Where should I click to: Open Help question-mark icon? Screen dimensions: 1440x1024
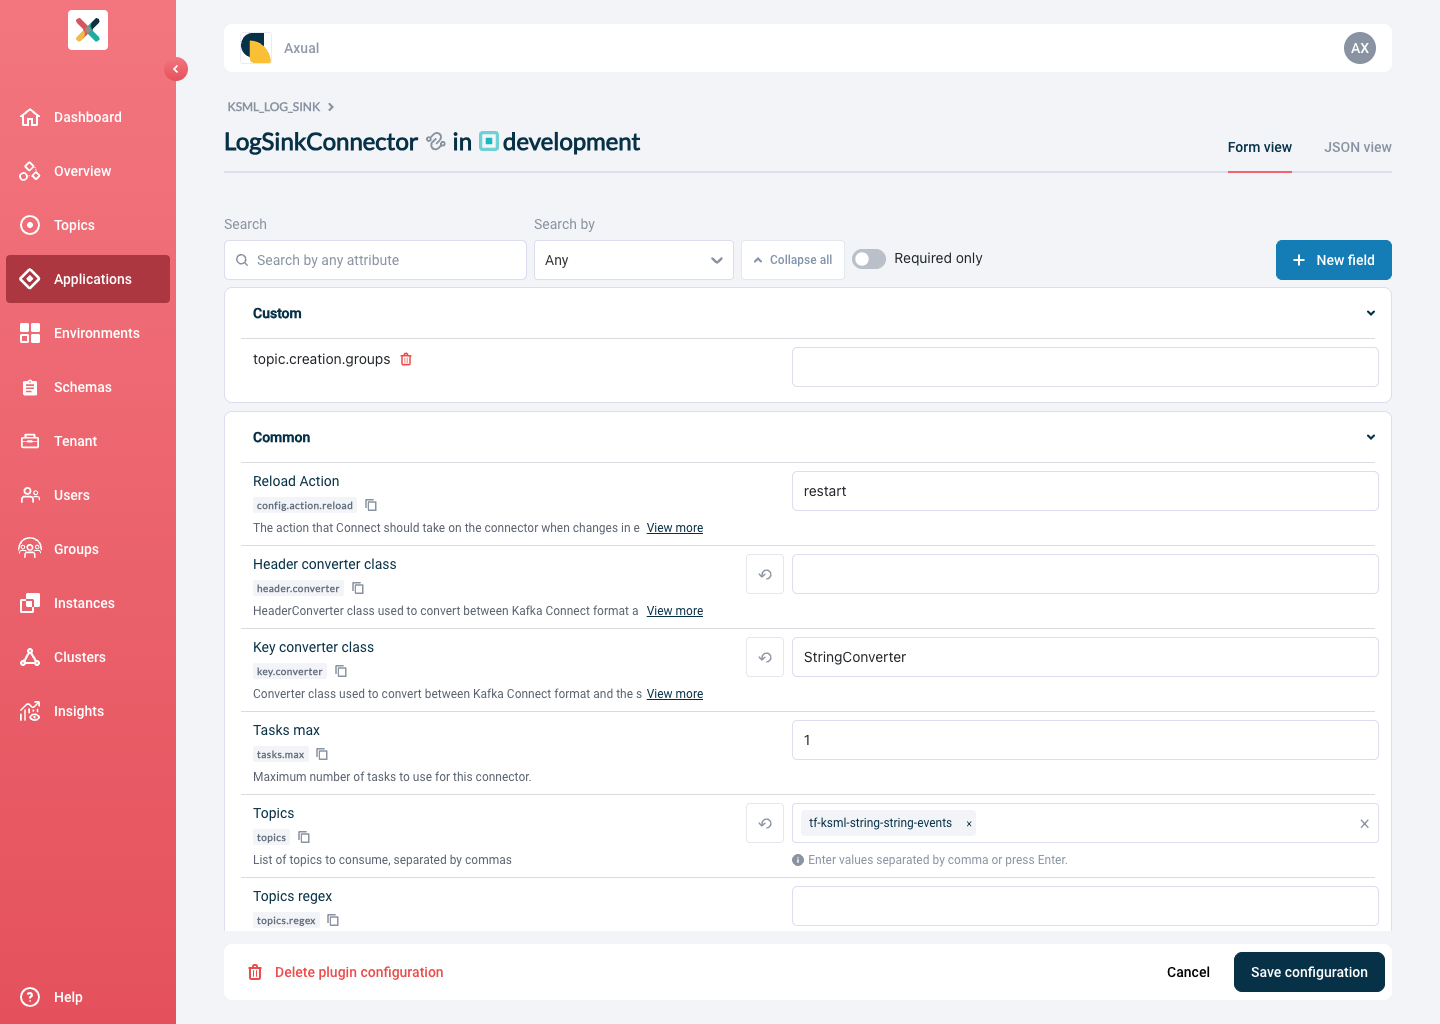(x=30, y=997)
